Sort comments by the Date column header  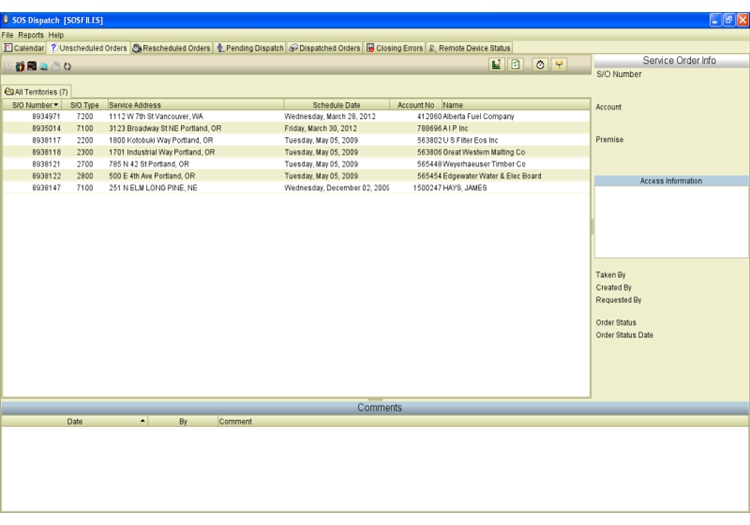point(74,421)
